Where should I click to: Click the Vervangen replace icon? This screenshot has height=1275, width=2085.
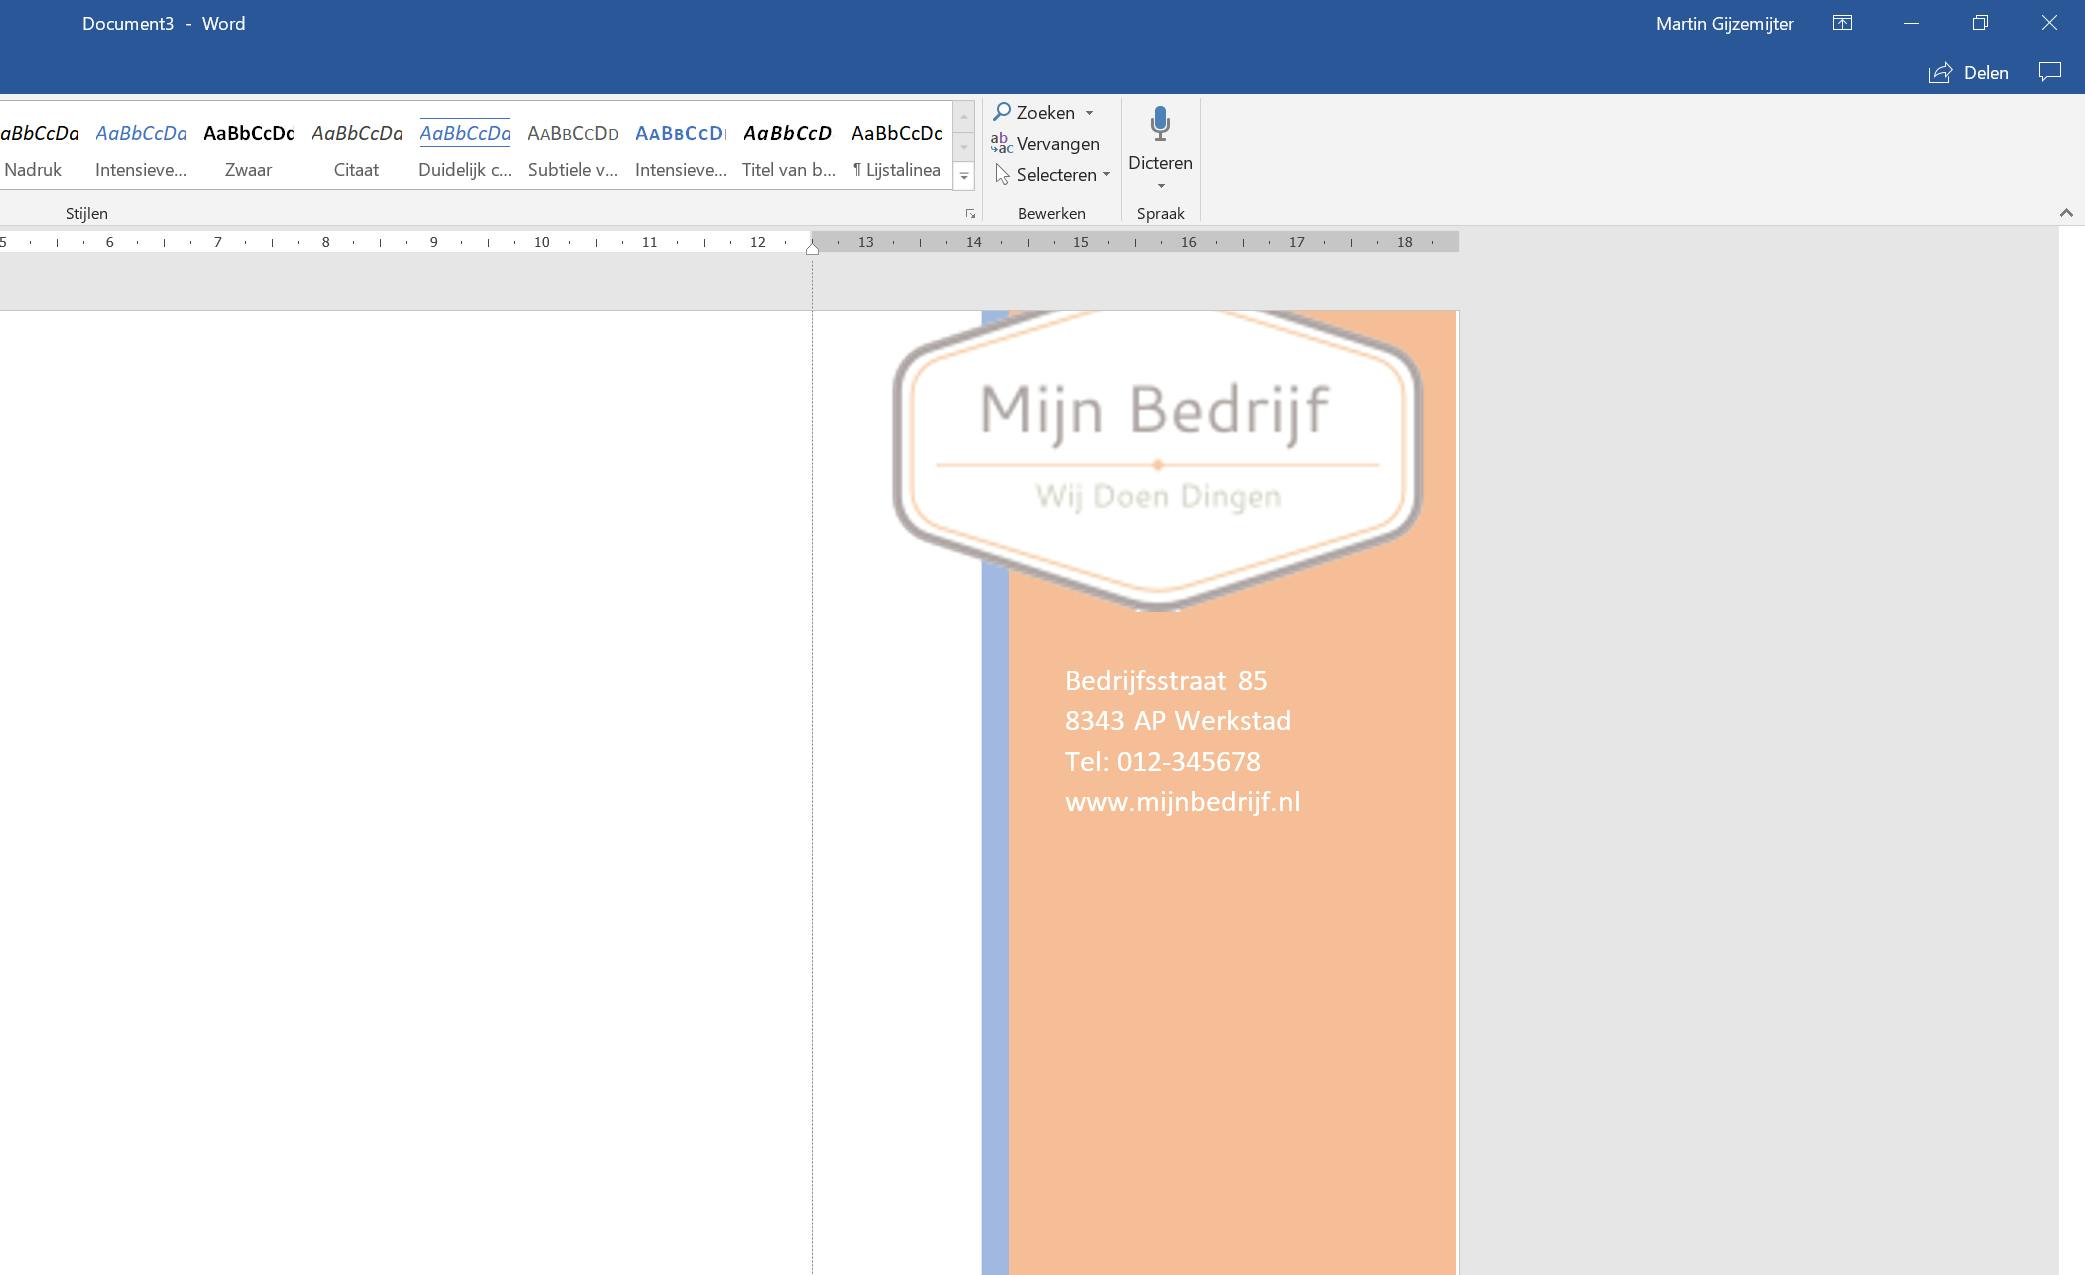click(1002, 144)
